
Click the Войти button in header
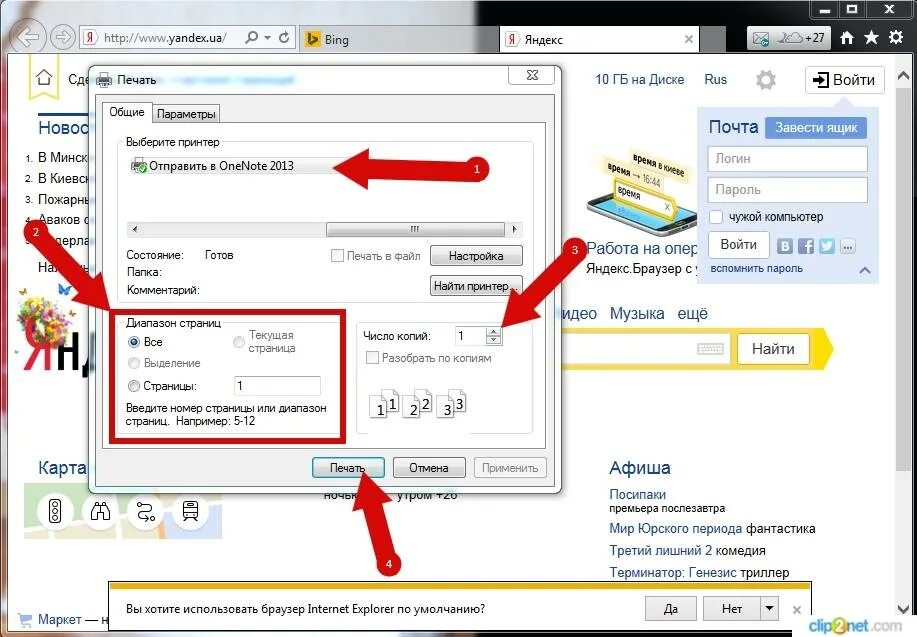[x=844, y=80]
